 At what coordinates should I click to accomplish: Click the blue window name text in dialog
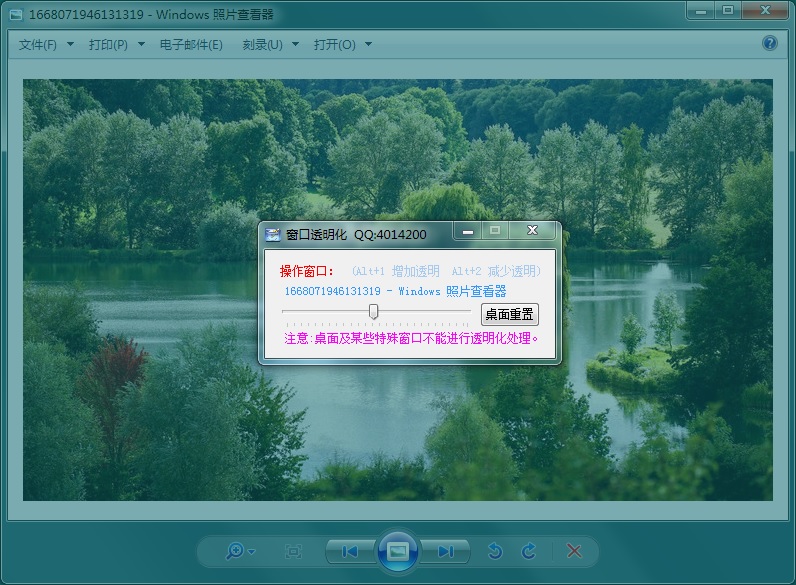tap(395, 291)
